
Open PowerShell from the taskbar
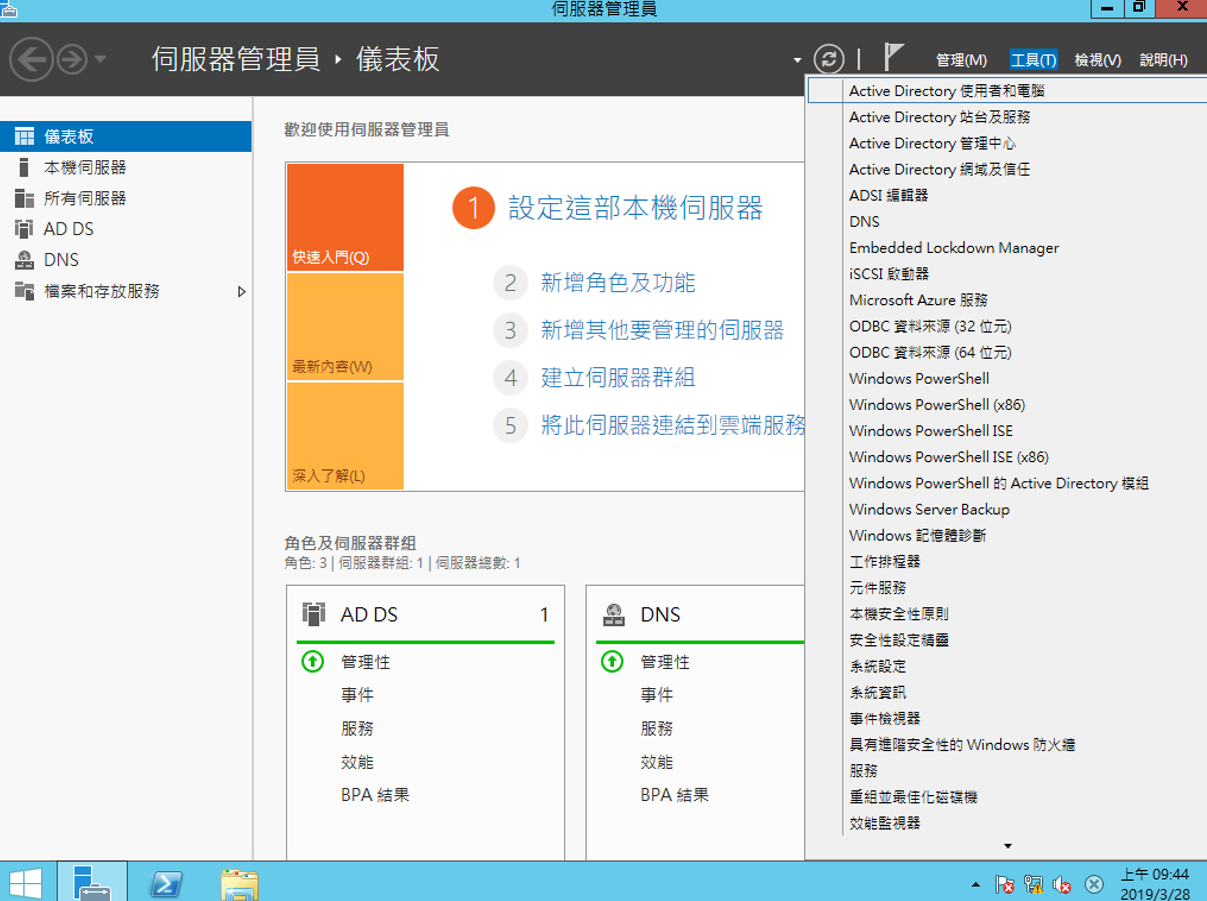(166, 883)
